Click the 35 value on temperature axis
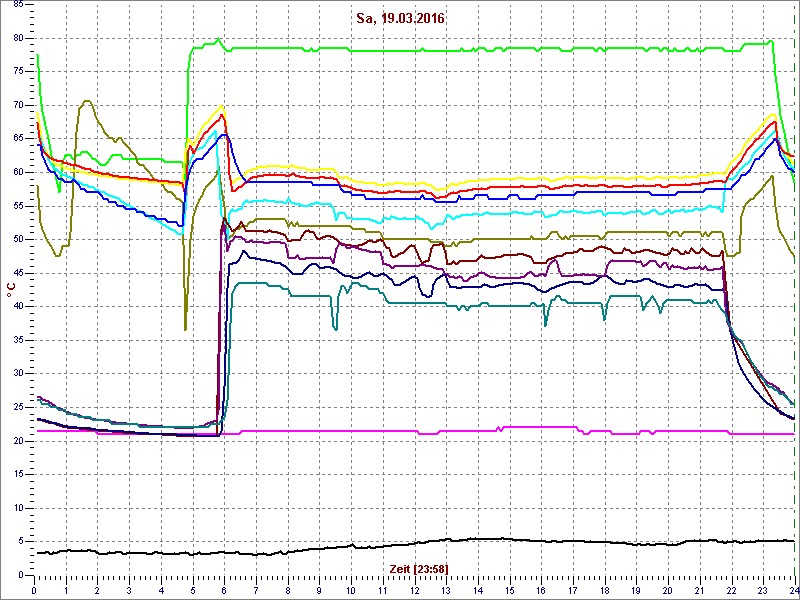This screenshot has height=600, width=800. [17, 340]
